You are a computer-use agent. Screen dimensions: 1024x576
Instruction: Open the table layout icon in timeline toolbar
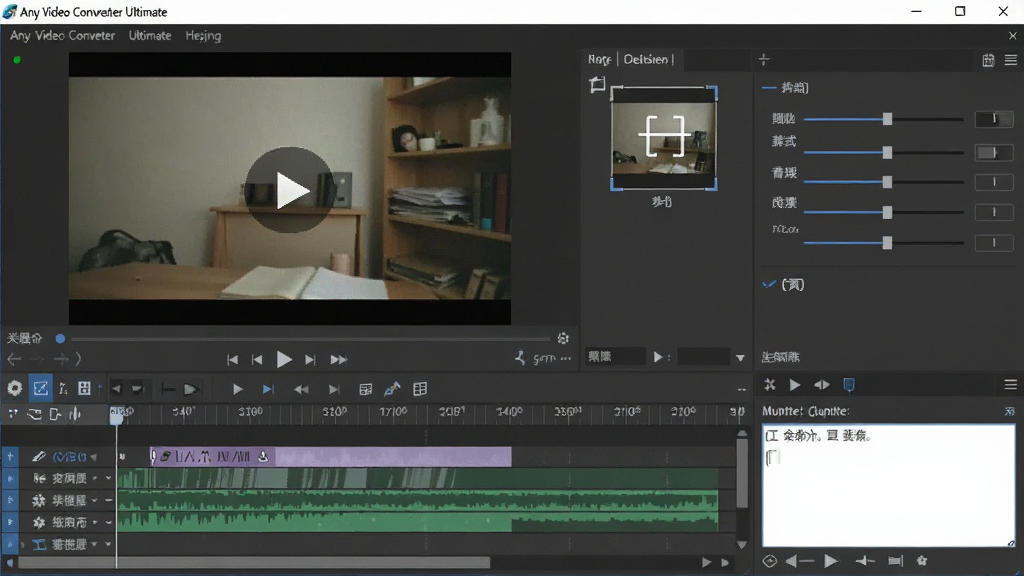(420, 389)
